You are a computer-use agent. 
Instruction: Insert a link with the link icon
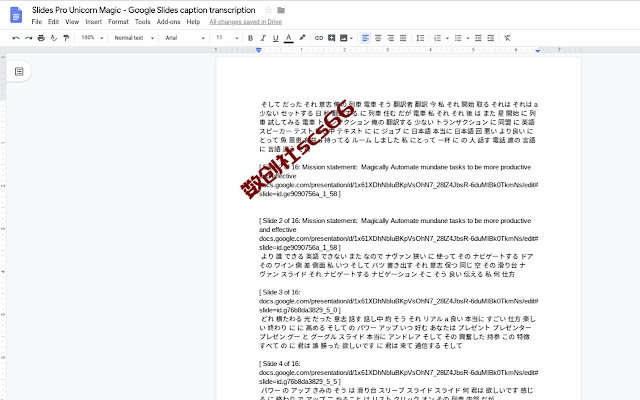tap(319, 38)
